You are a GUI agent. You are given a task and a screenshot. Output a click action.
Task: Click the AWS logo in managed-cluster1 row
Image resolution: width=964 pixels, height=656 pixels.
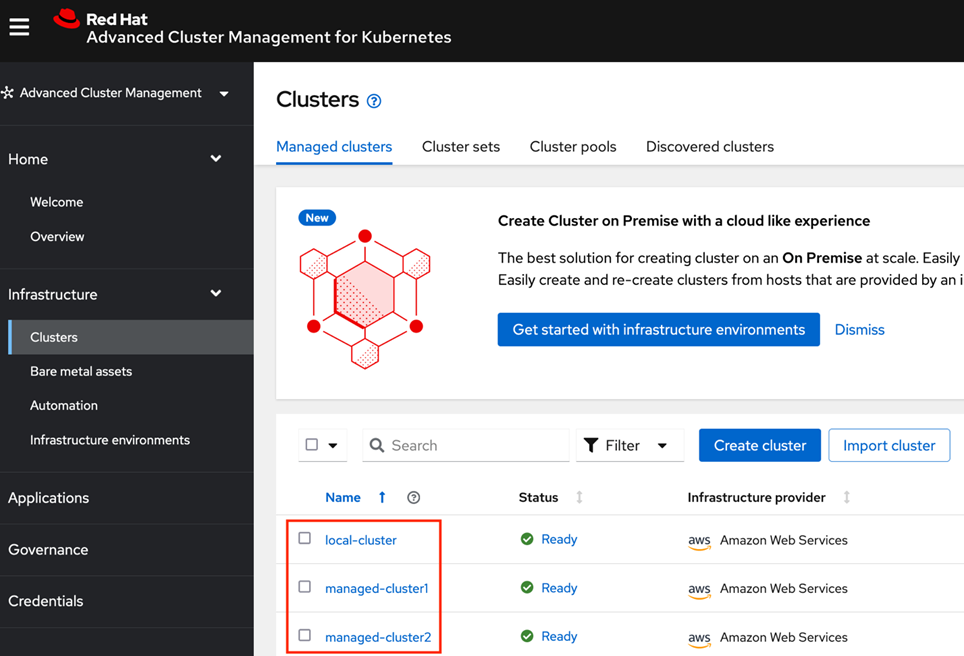point(699,590)
